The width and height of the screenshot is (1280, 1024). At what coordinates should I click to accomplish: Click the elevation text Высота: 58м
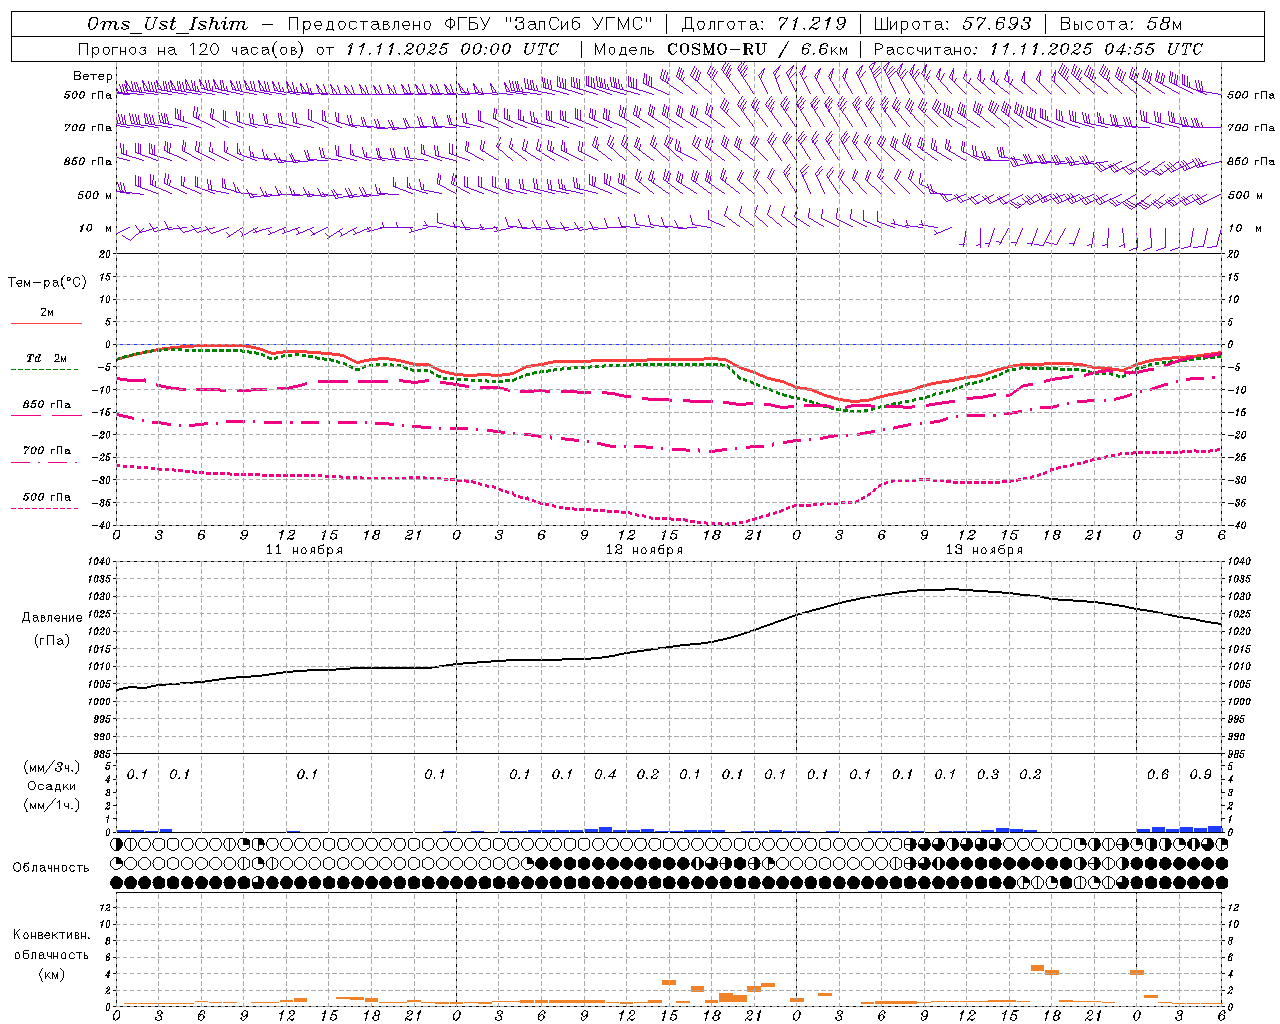click(x=1121, y=24)
